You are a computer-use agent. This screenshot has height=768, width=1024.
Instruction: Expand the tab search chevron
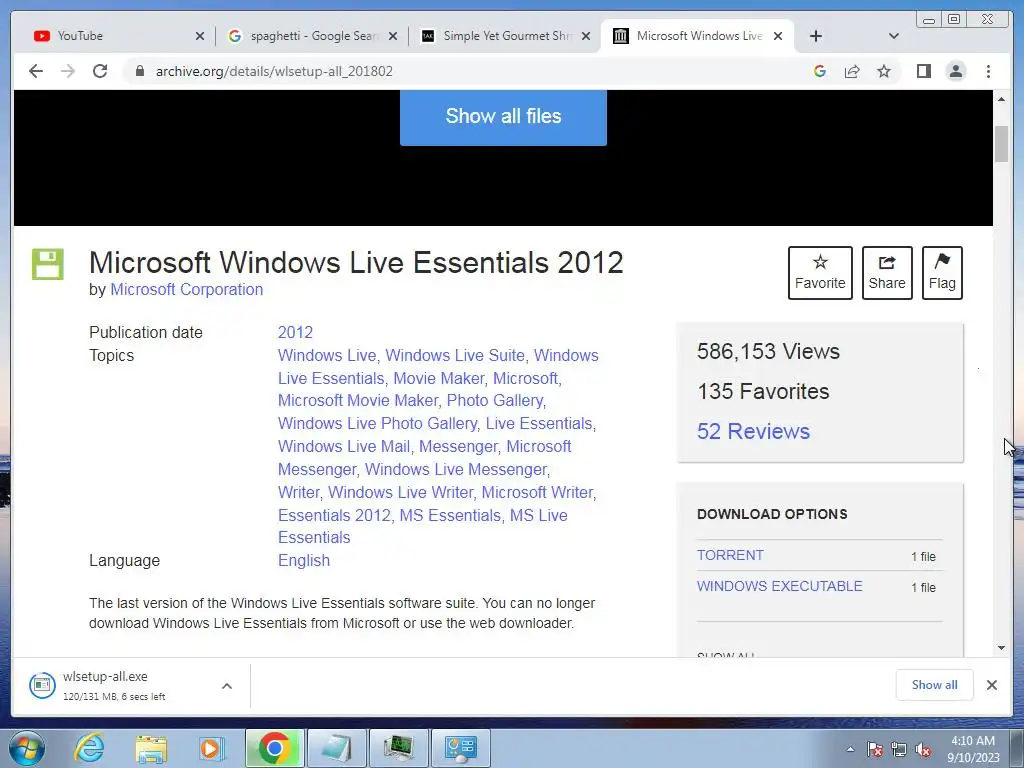tap(894, 36)
